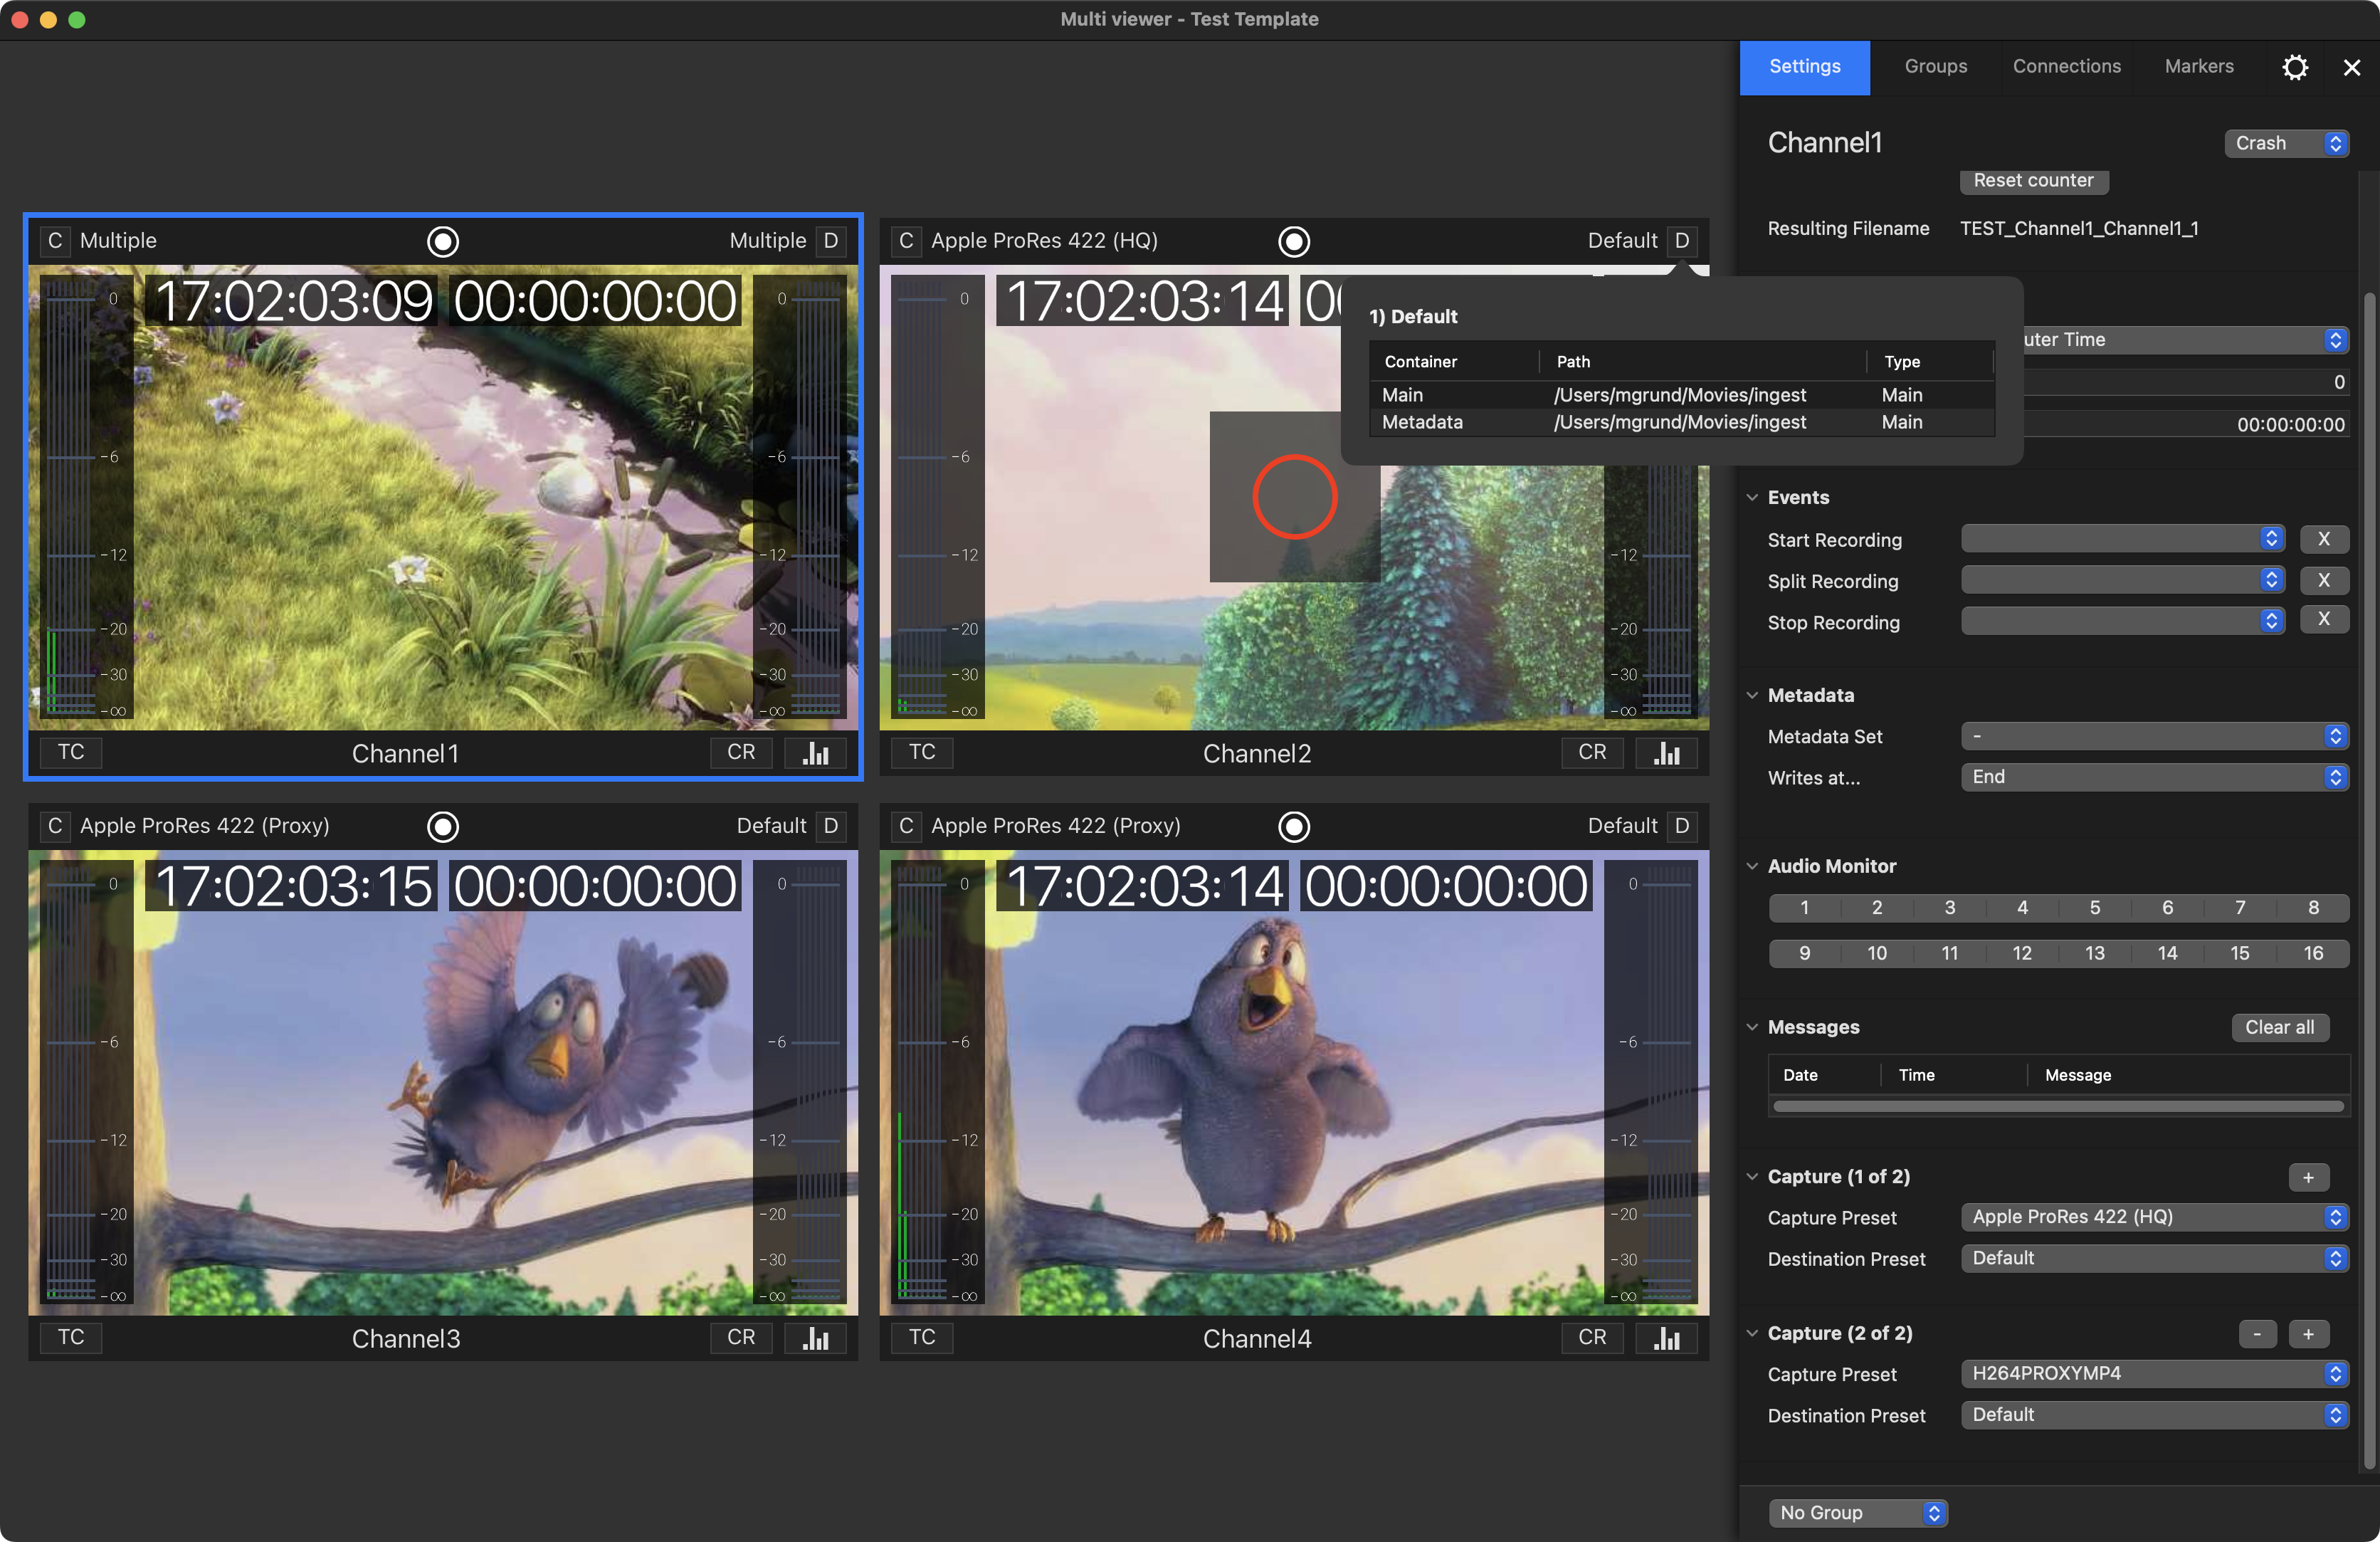2380x1542 pixels.
Task: Open the Start Recording event dropdown
Action: point(2122,539)
